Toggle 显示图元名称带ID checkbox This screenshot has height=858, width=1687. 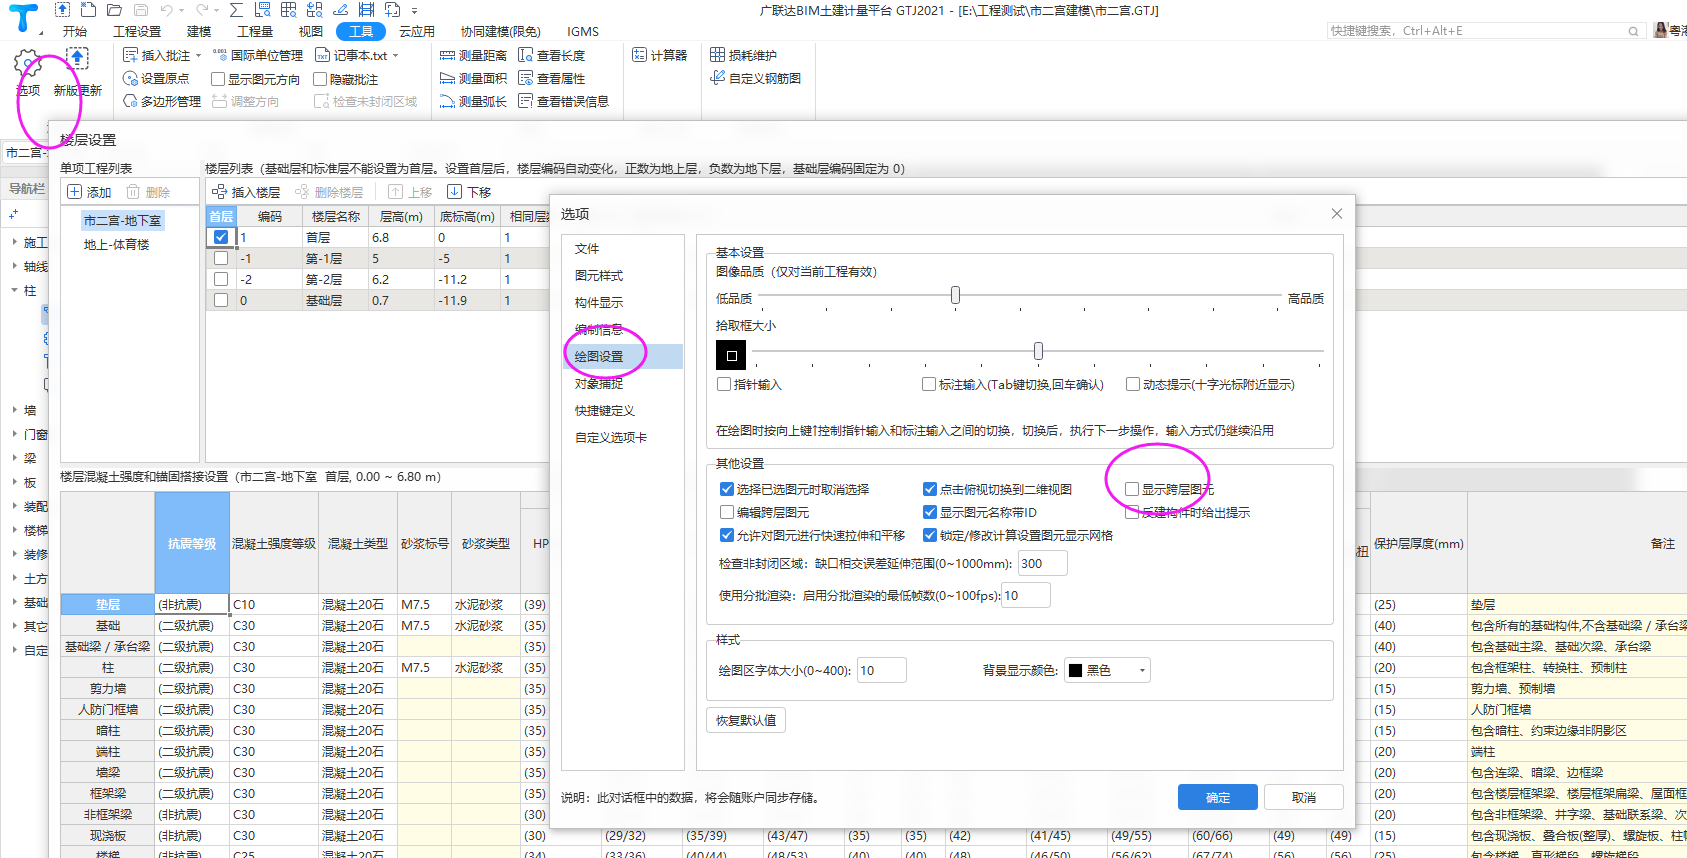[x=930, y=512]
